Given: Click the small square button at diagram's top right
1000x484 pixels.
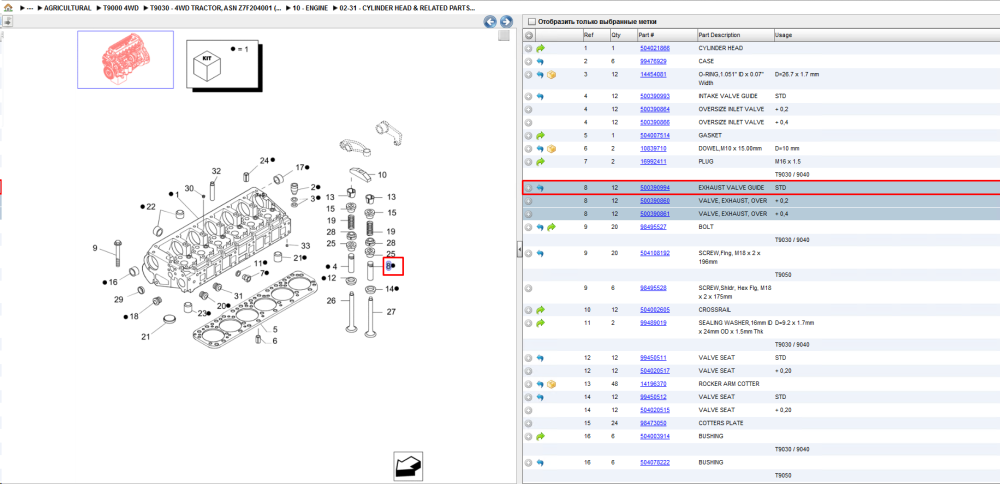Looking at the screenshot, I should (x=504, y=36).
